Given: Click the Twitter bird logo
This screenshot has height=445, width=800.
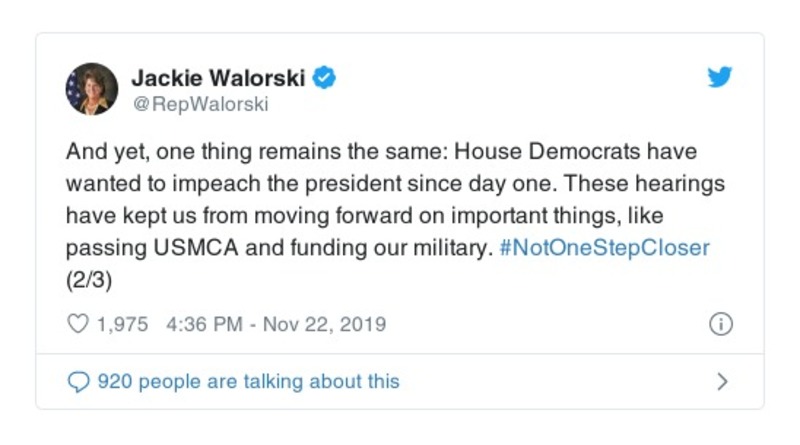Looking at the screenshot, I should click(720, 78).
